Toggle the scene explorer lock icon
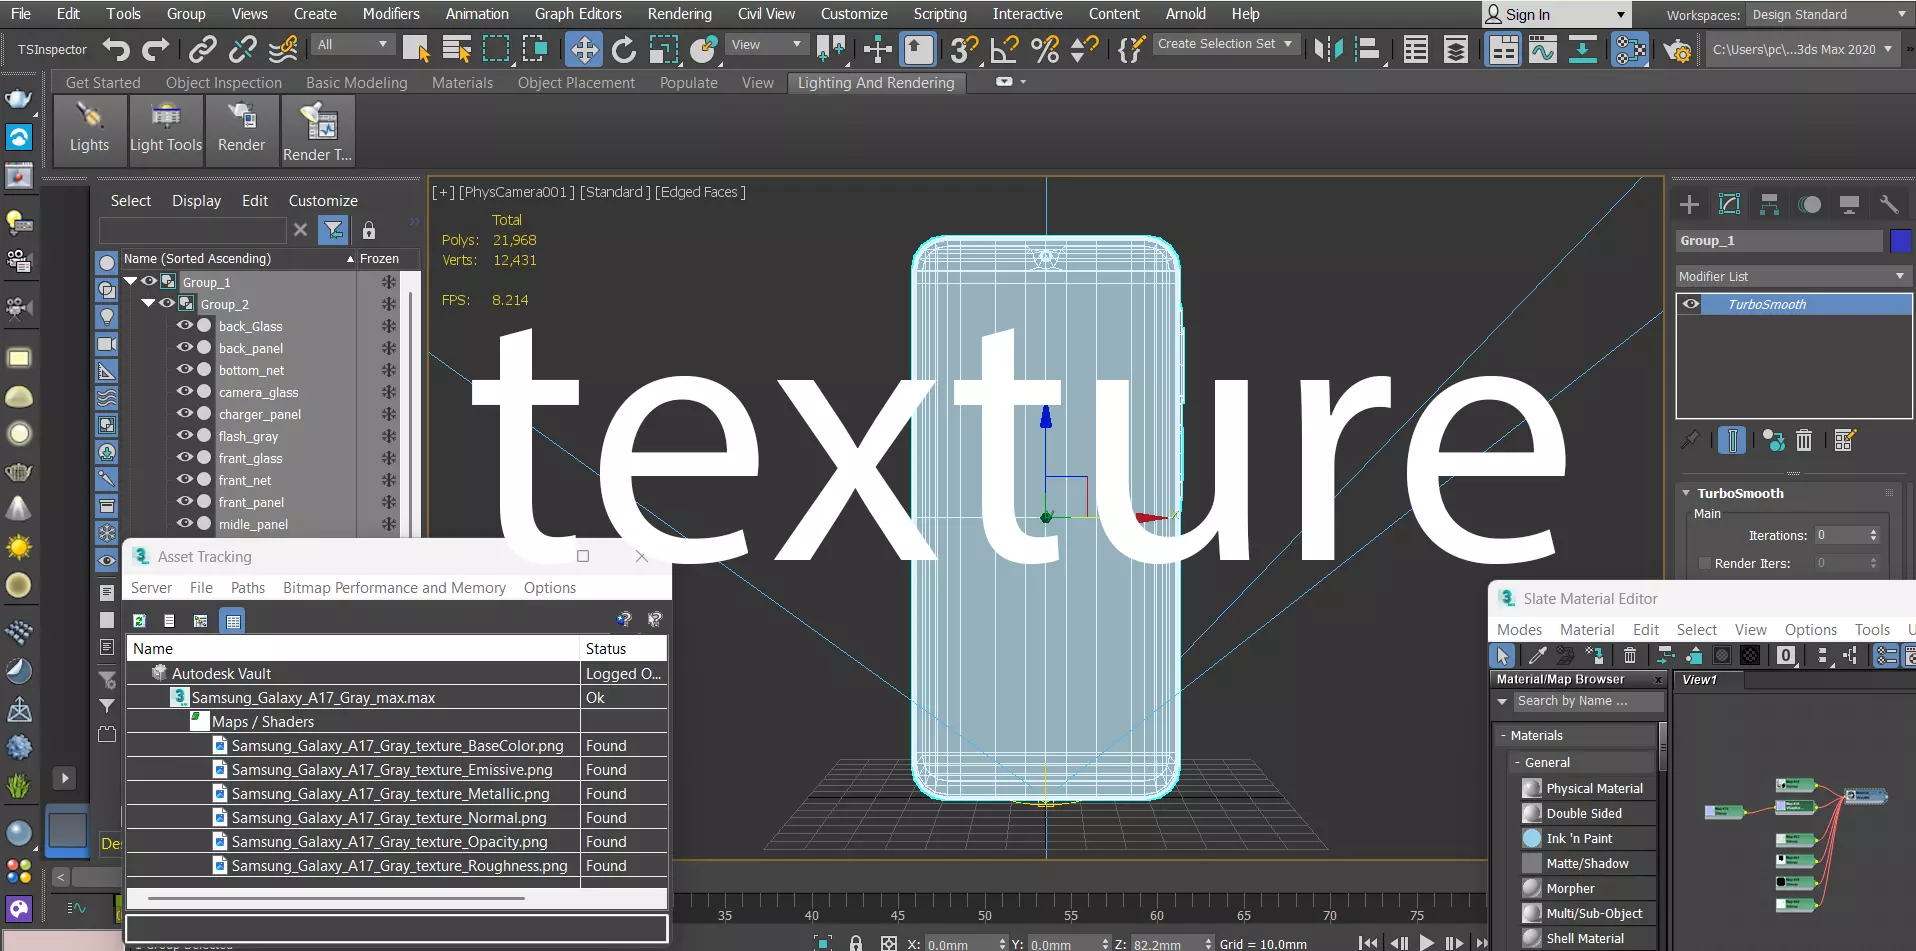 (x=369, y=230)
